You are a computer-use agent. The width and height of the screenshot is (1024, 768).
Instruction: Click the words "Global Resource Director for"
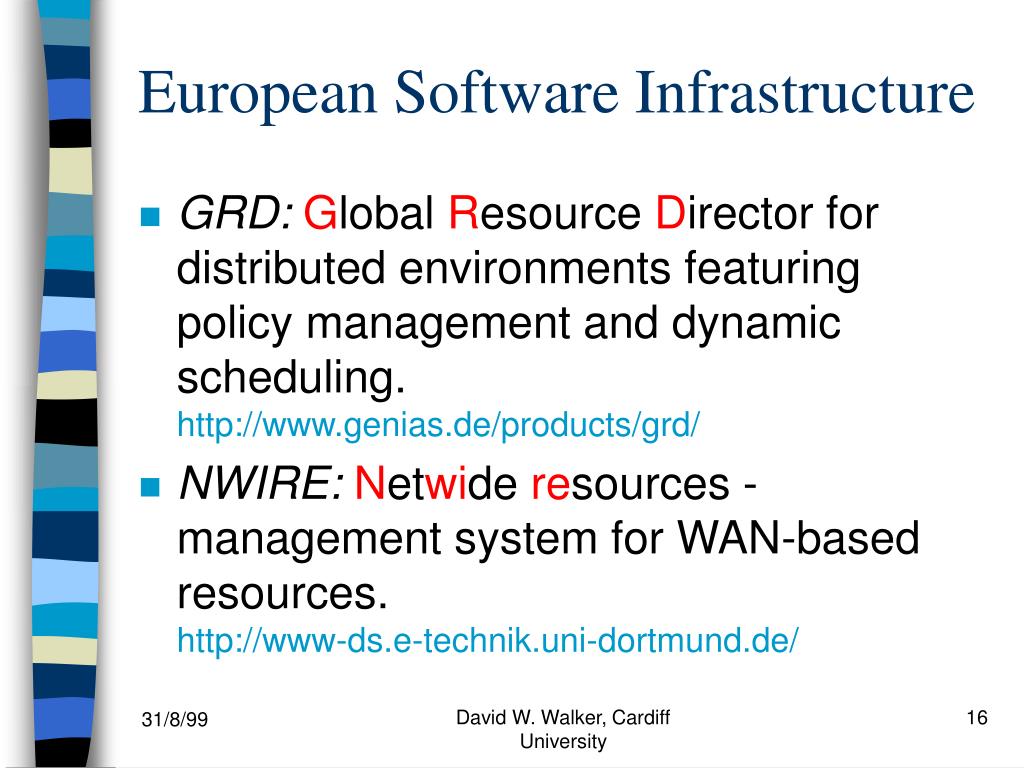591,214
